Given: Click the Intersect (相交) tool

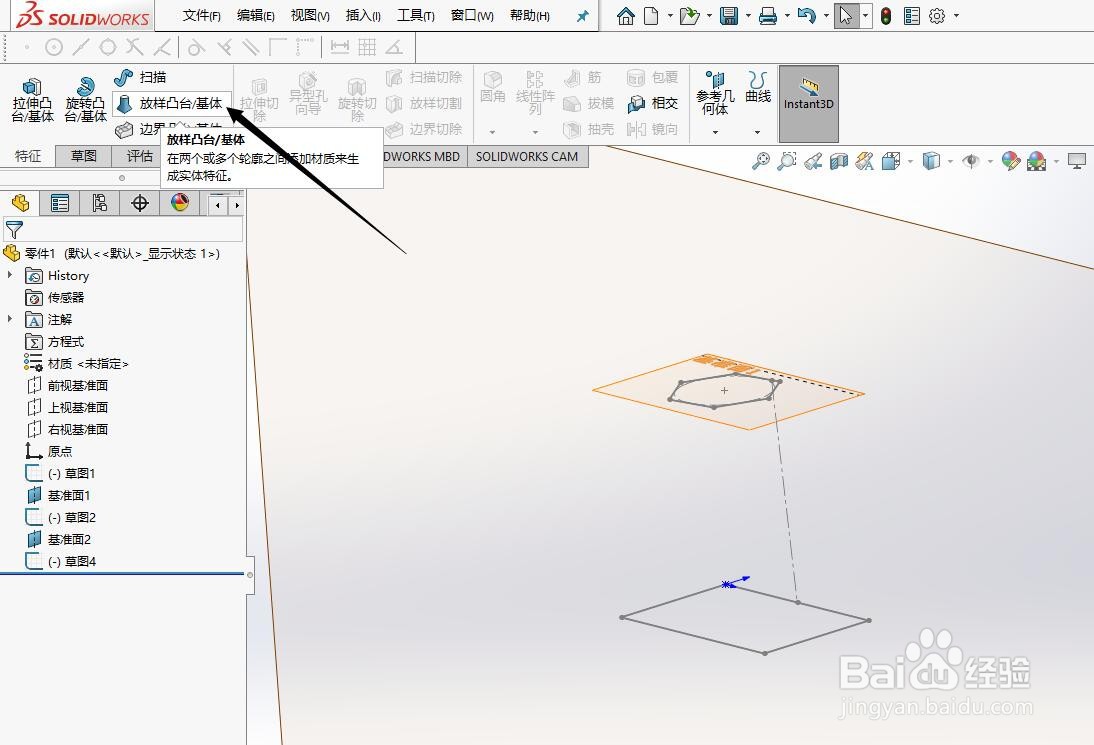Looking at the screenshot, I should pyautogui.click(x=653, y=103).
